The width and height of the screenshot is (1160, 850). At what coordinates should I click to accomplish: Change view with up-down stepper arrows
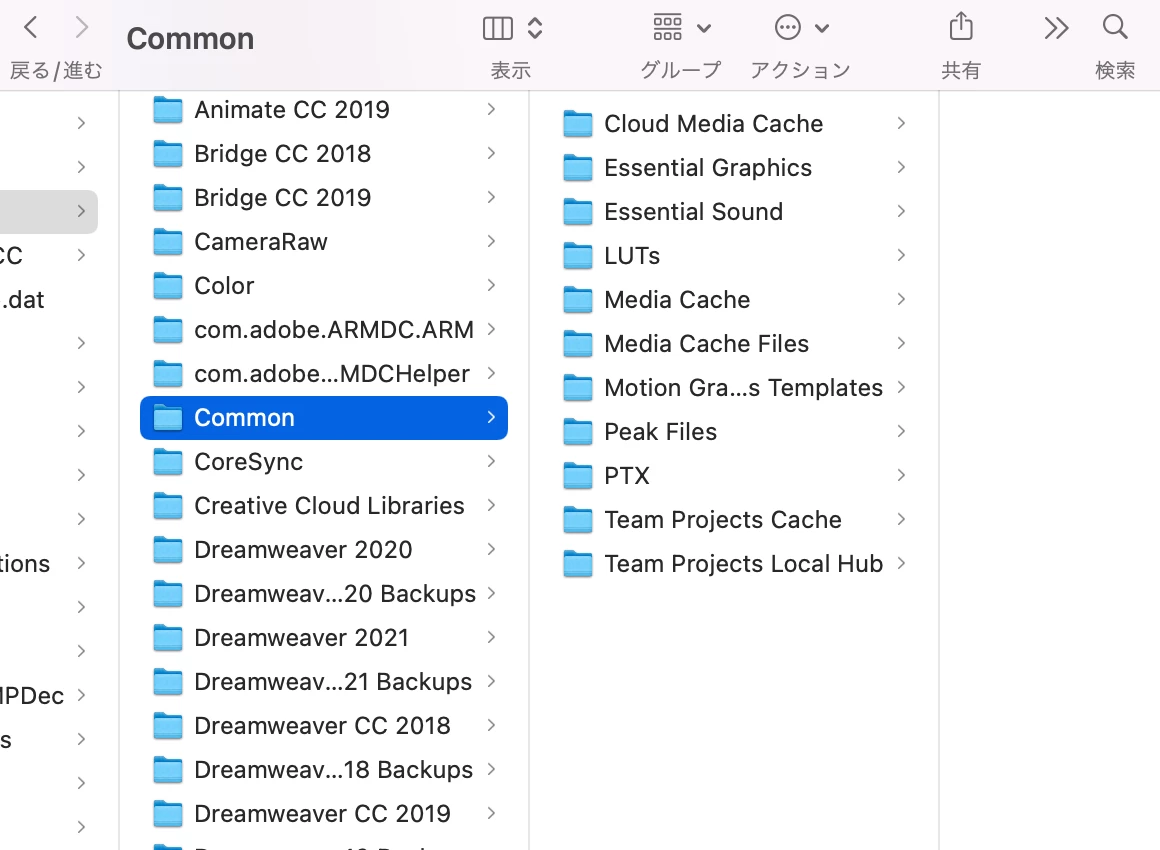[x=535, y=28]
